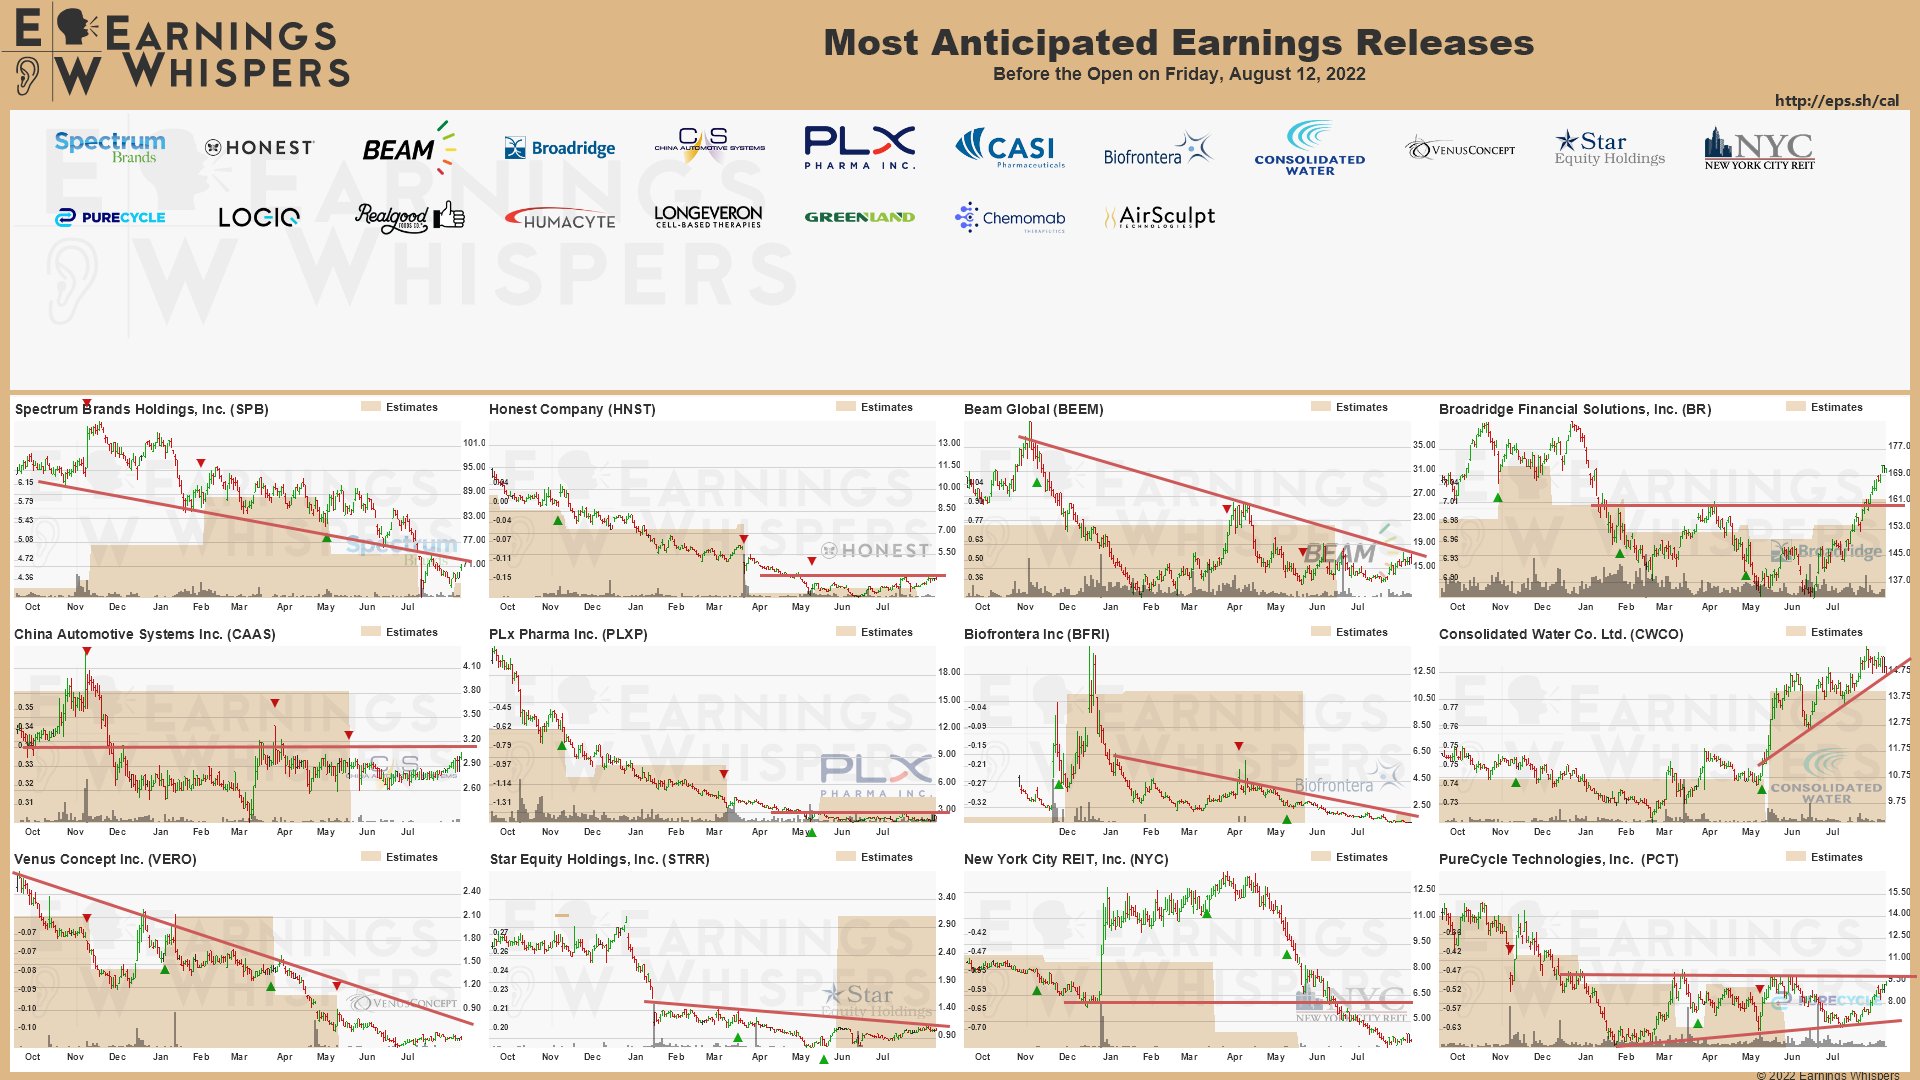Open the http://eps.sh/cal link
This screenshot has height=1080, width=1920.
coord(1836,100)
